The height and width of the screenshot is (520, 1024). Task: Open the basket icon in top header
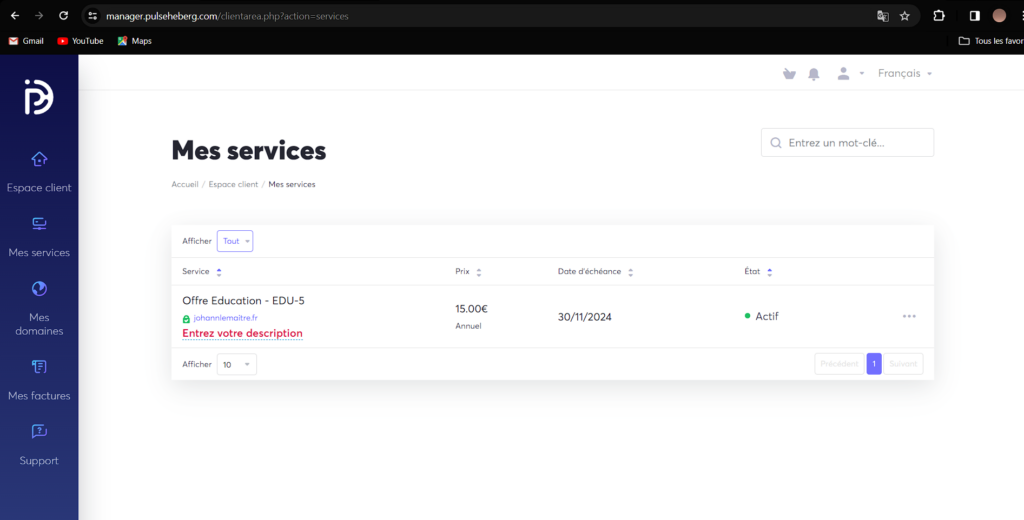coord(789,74)
